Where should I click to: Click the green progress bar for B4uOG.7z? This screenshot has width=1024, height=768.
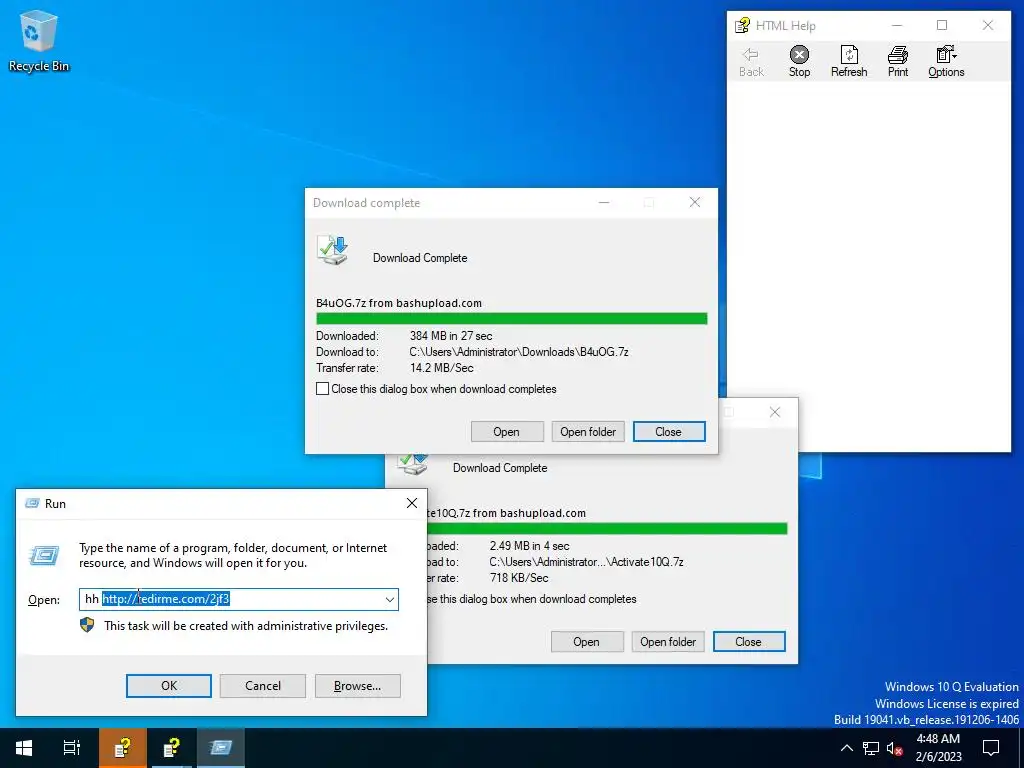click(511, 319)
